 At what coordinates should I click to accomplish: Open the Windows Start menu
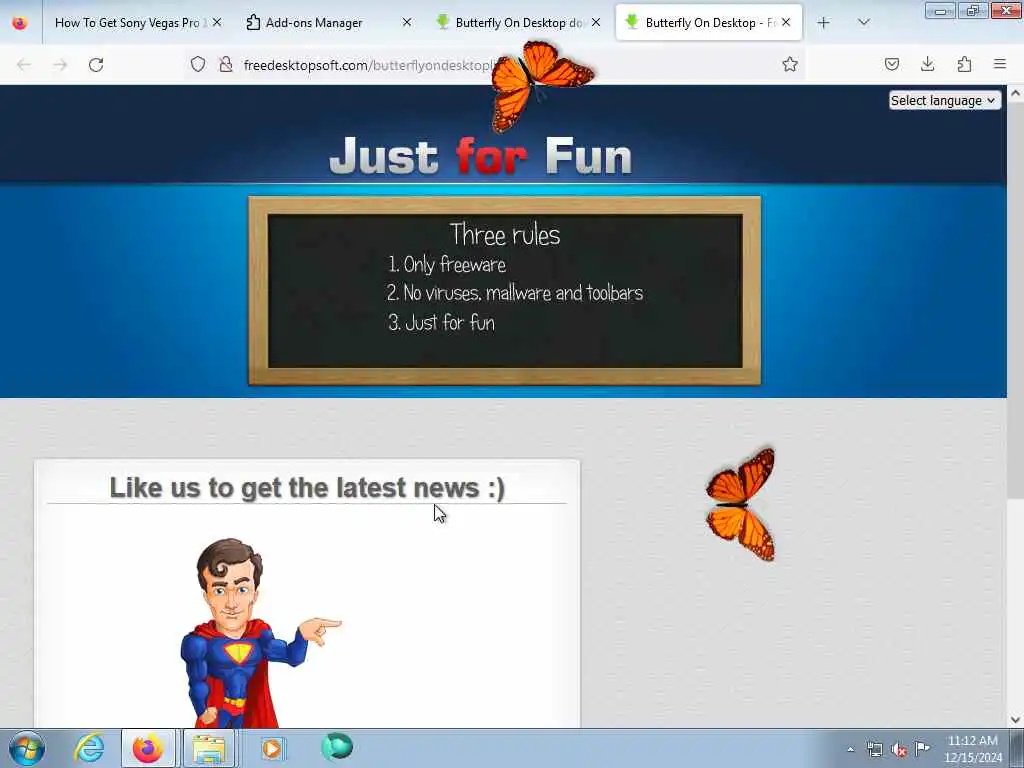coord(27,748)
